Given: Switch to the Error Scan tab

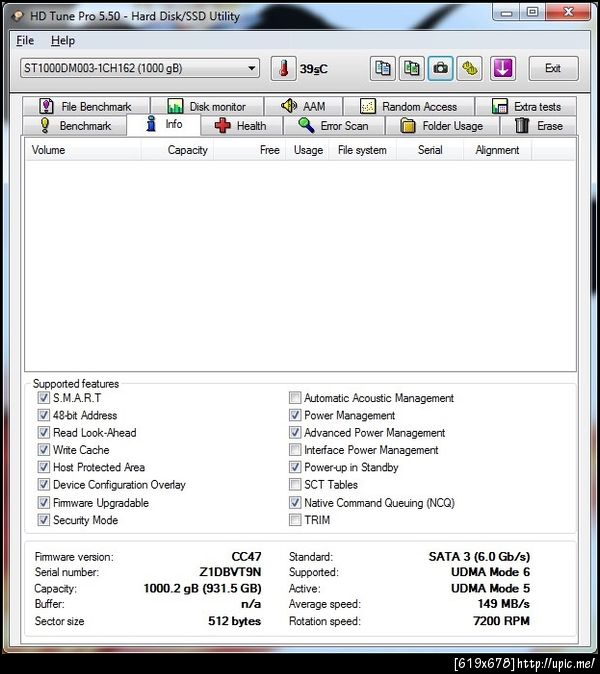Looking at the screenshot, I should pyautogui.click(x=334, y=126).
